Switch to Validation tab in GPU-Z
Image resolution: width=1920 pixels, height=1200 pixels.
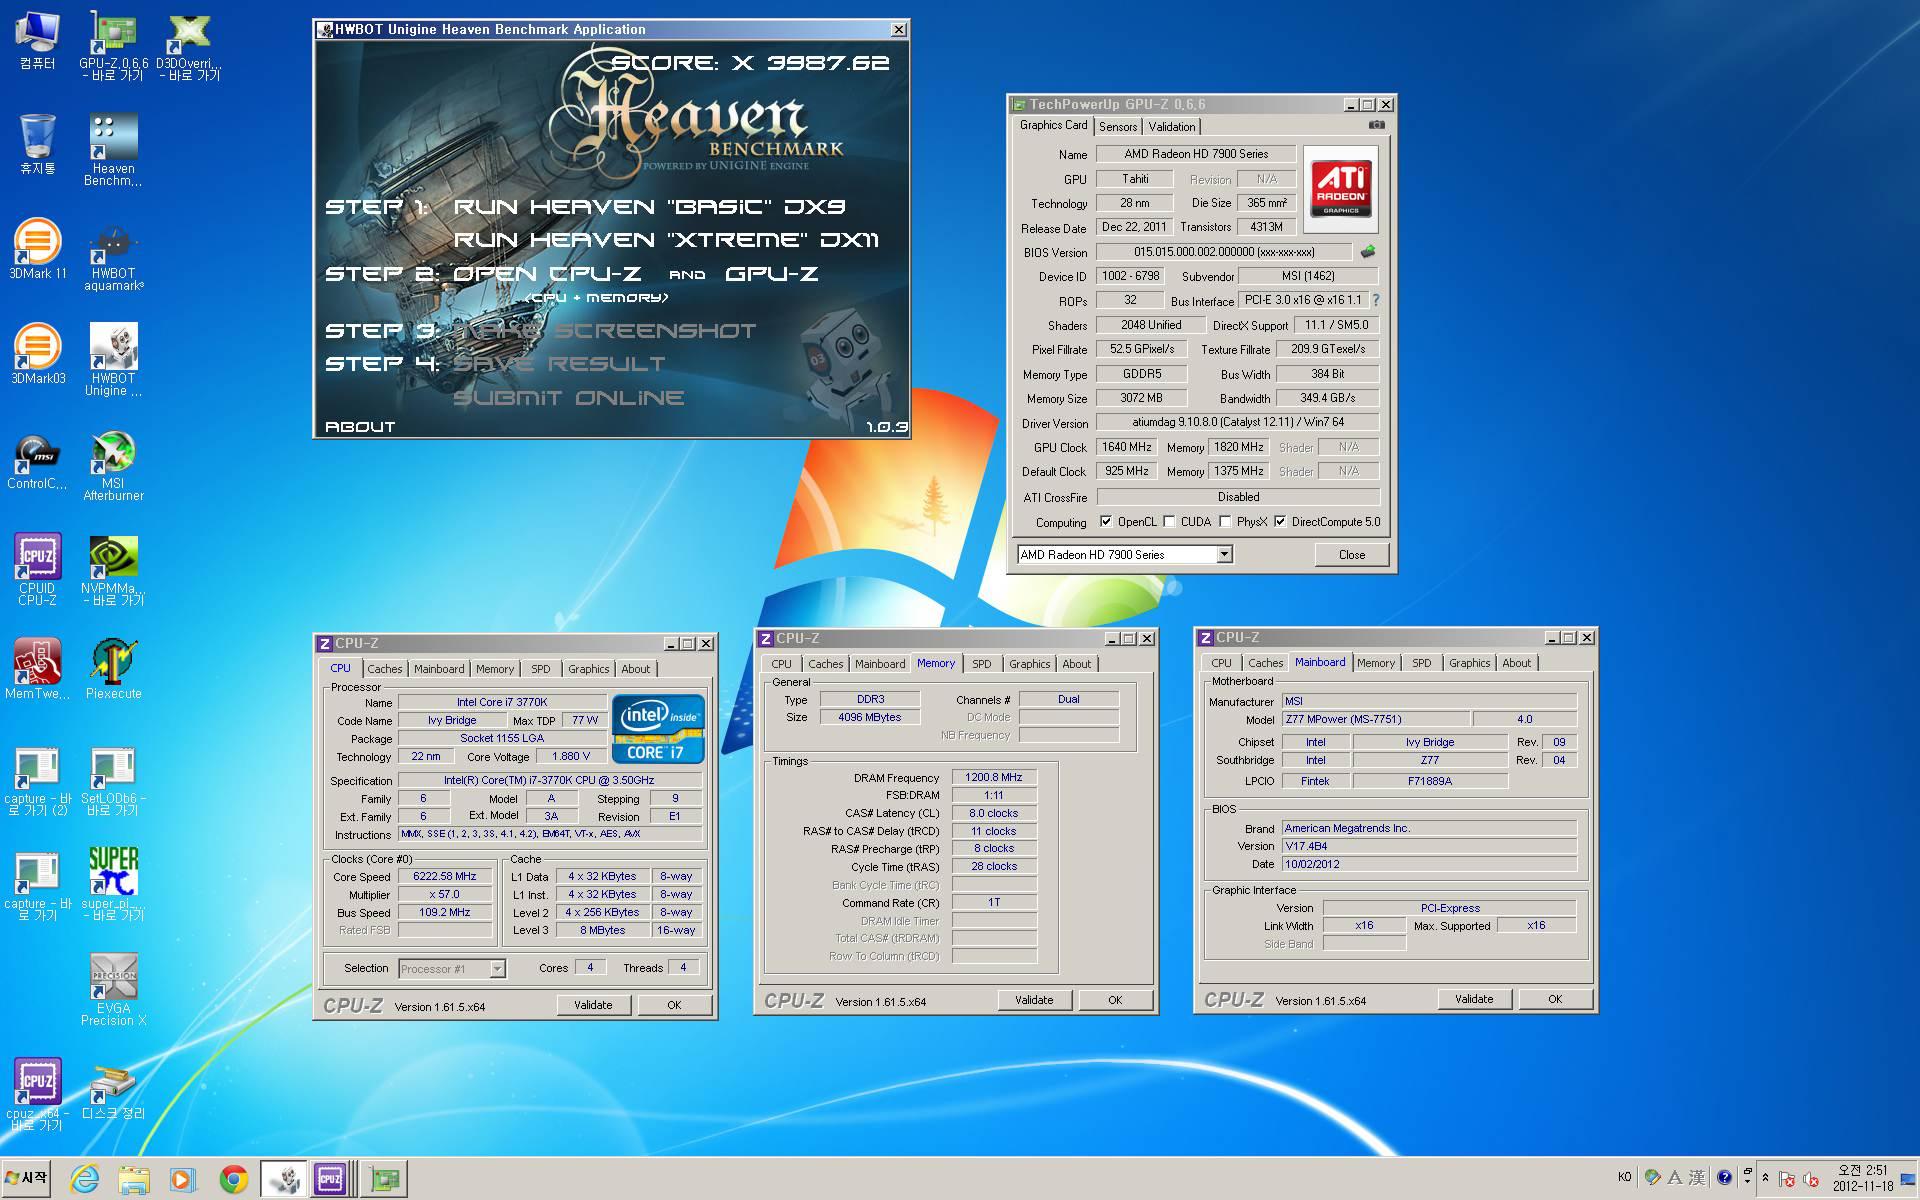(1172, 127)
